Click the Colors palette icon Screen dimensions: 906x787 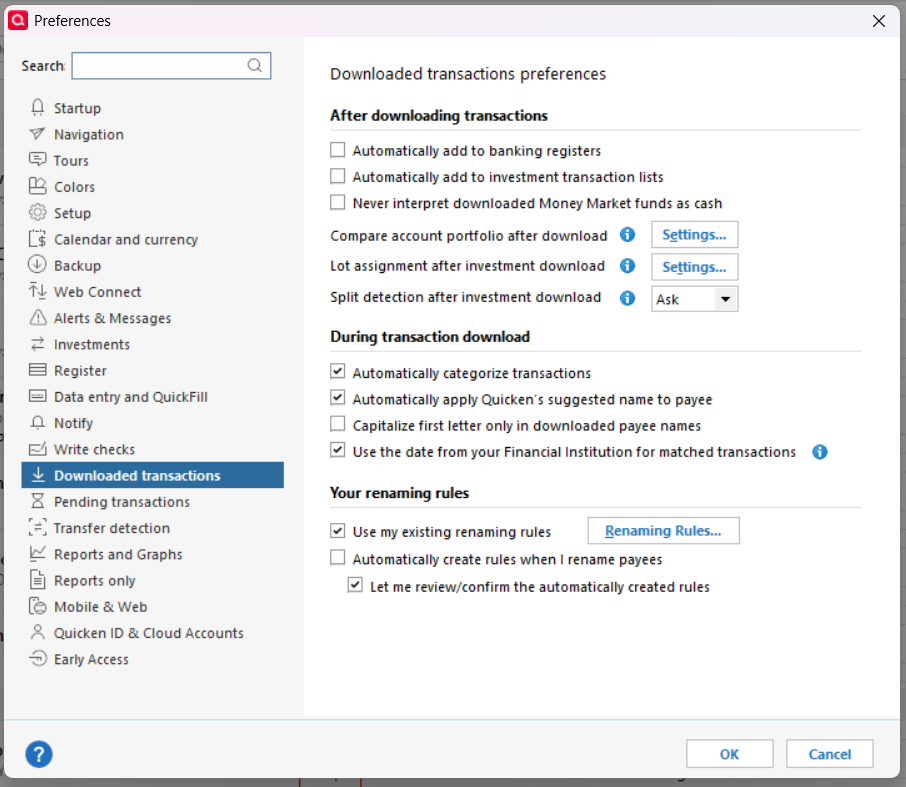[38, 187]
